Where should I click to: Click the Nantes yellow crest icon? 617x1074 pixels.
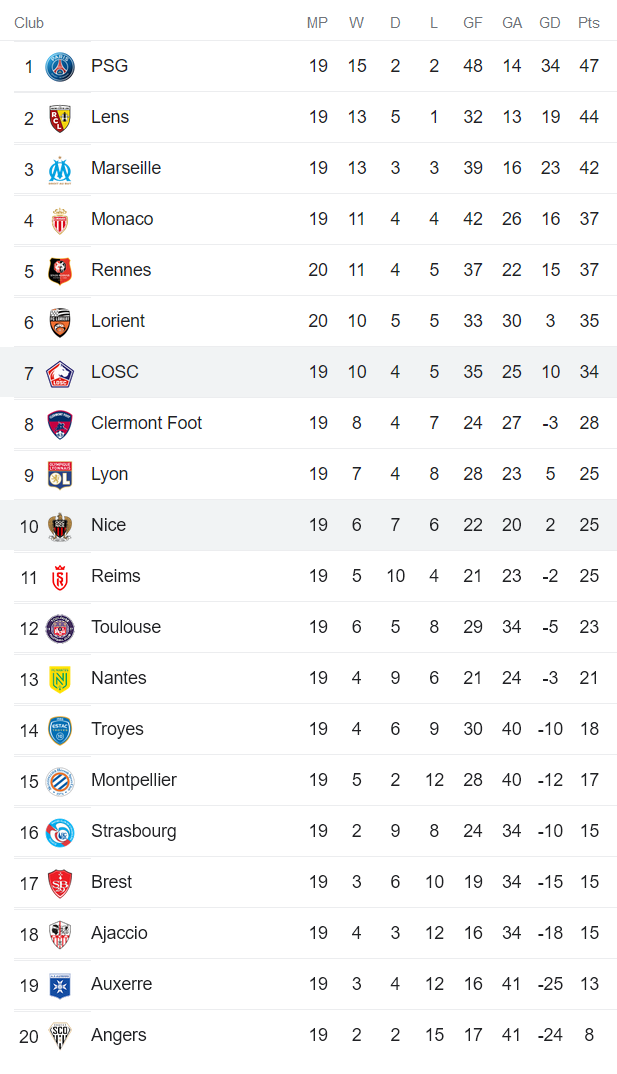point(60,679)
